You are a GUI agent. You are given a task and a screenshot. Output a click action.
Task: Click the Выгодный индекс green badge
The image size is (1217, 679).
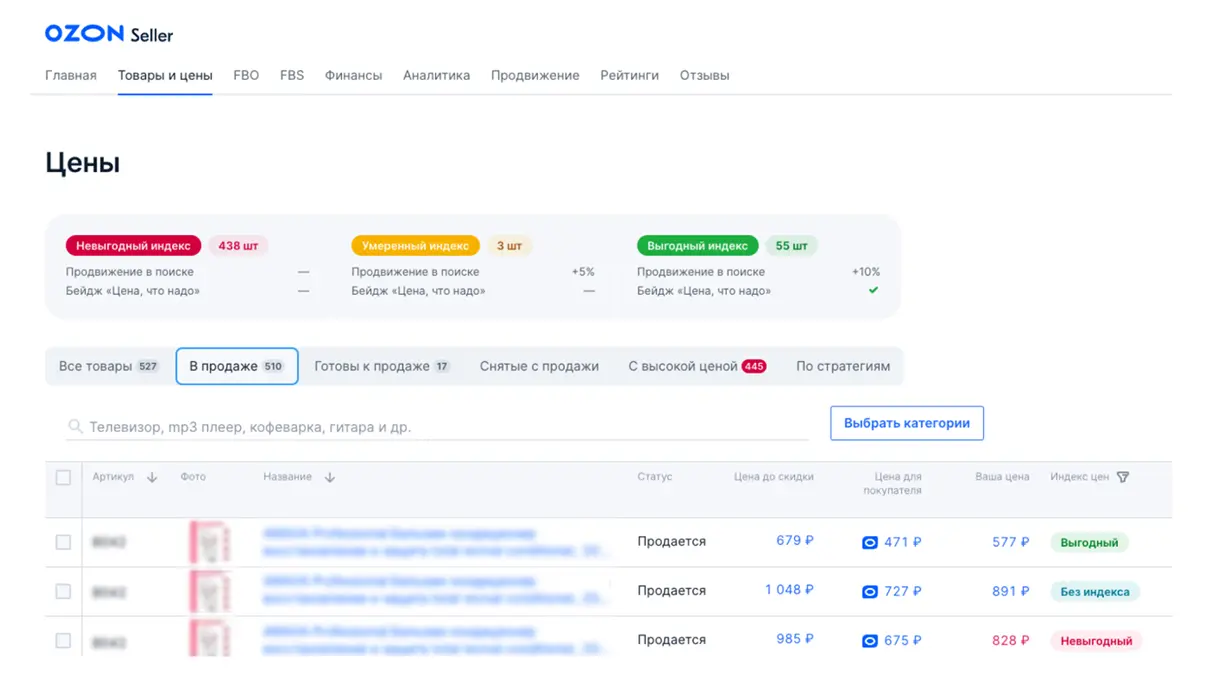click(697, 246)
